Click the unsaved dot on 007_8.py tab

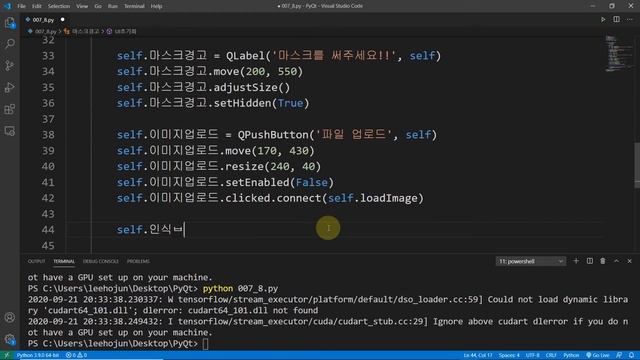(62, 20)
